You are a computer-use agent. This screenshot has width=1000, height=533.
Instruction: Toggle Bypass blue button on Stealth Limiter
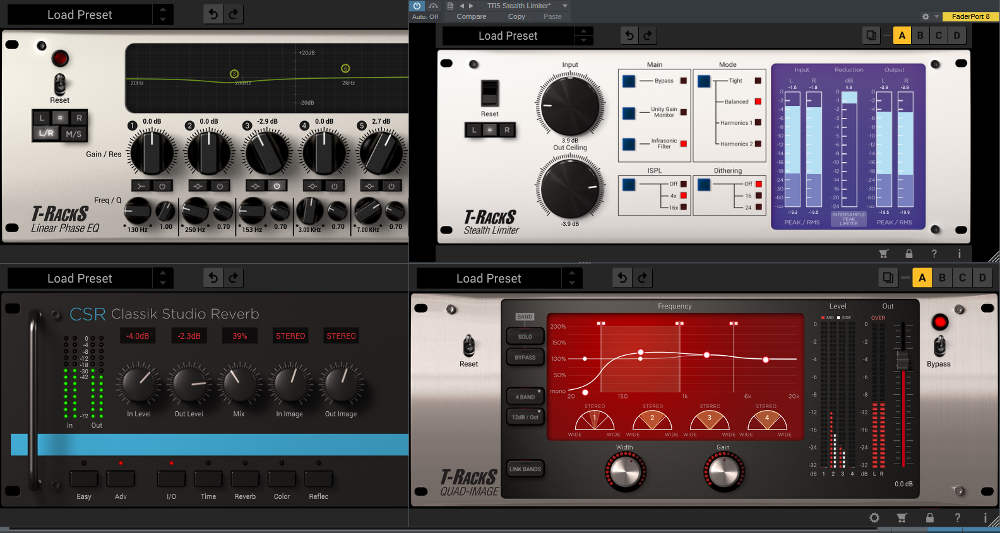(629, 81)
